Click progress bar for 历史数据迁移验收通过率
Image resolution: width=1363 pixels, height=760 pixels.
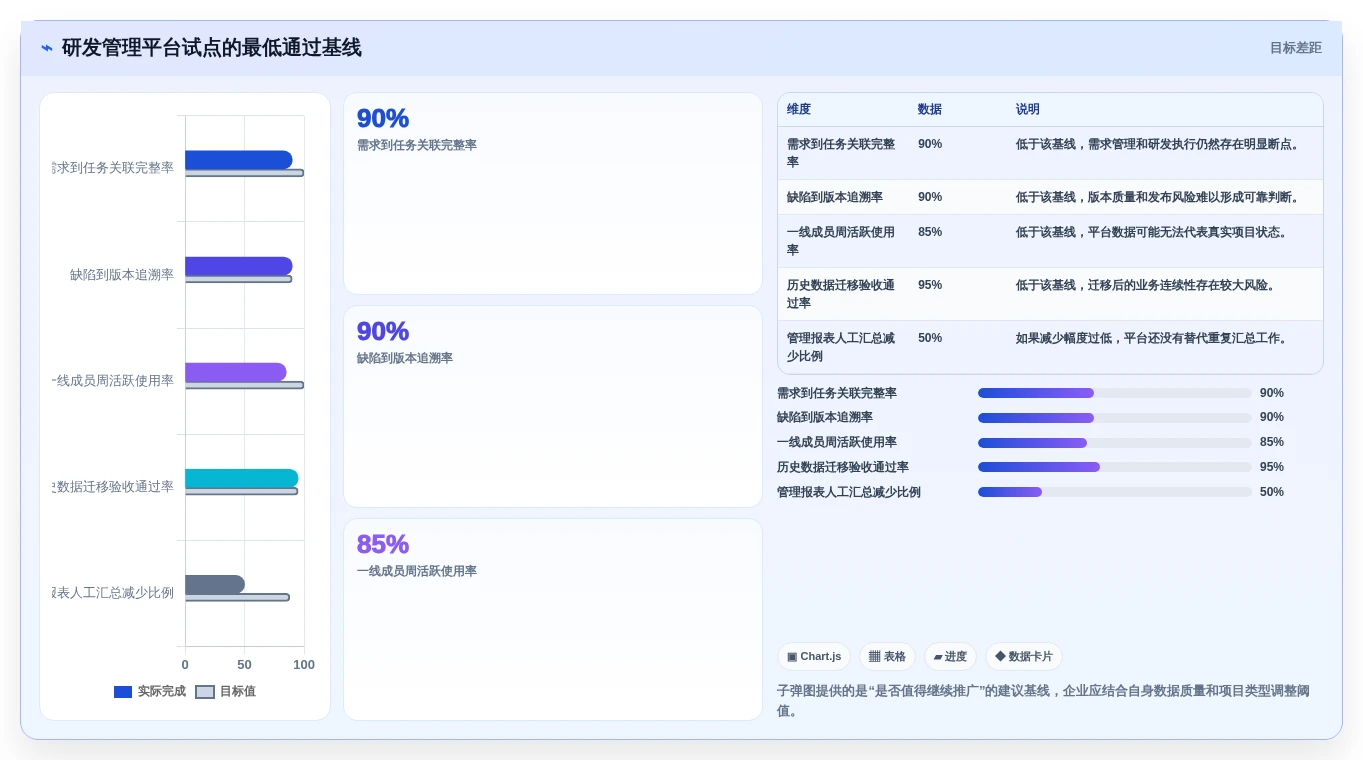coord(1115,467)
